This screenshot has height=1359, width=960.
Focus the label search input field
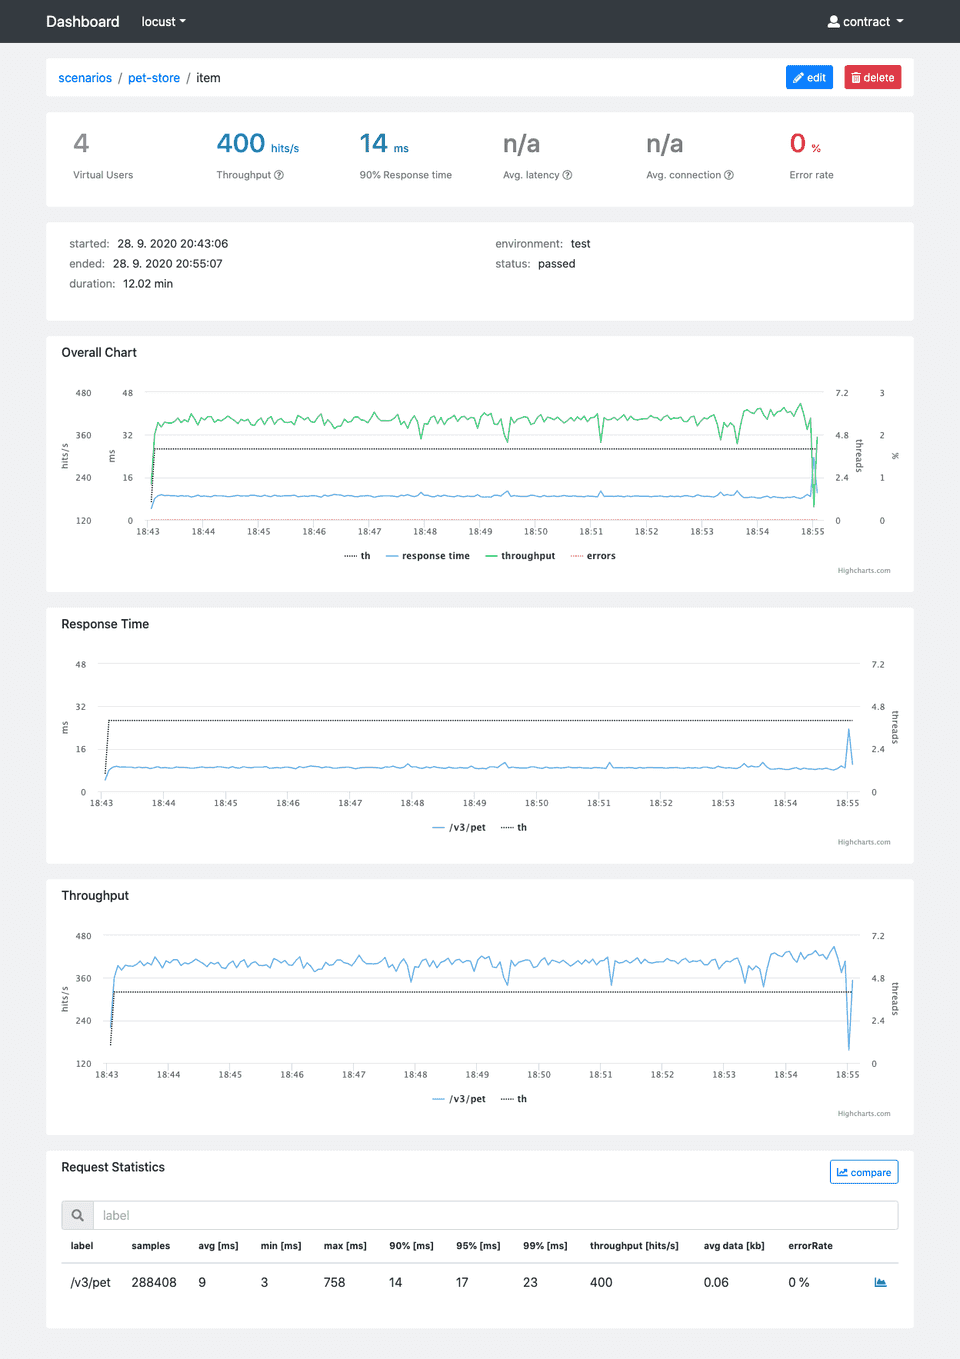(495, 1215)
